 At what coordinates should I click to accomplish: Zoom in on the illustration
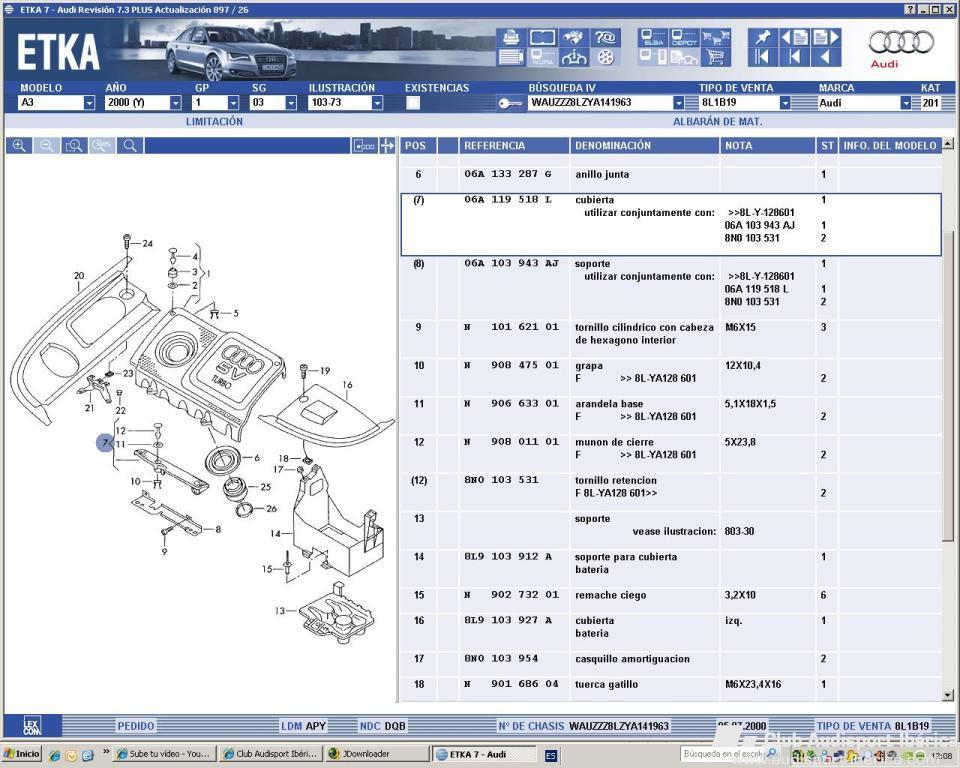point(20,146)
